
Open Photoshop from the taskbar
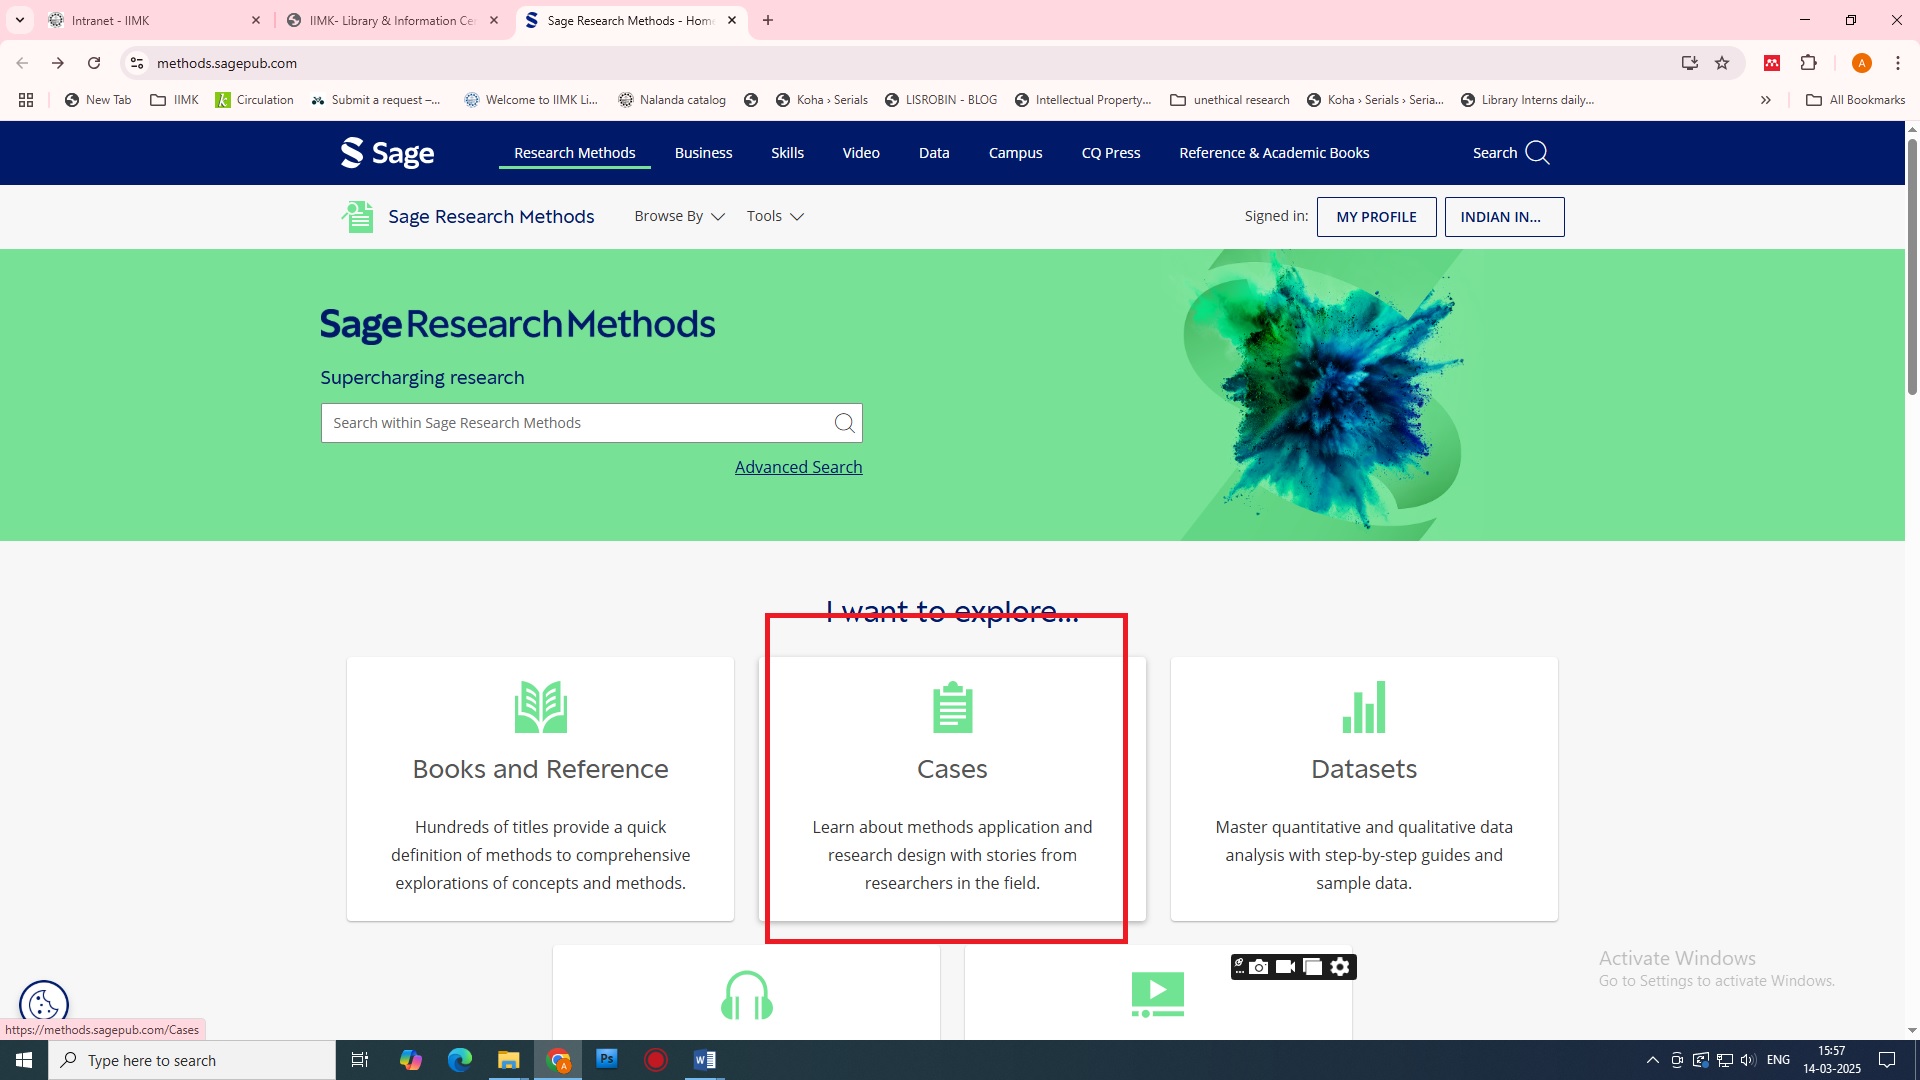coord(607,1060)
